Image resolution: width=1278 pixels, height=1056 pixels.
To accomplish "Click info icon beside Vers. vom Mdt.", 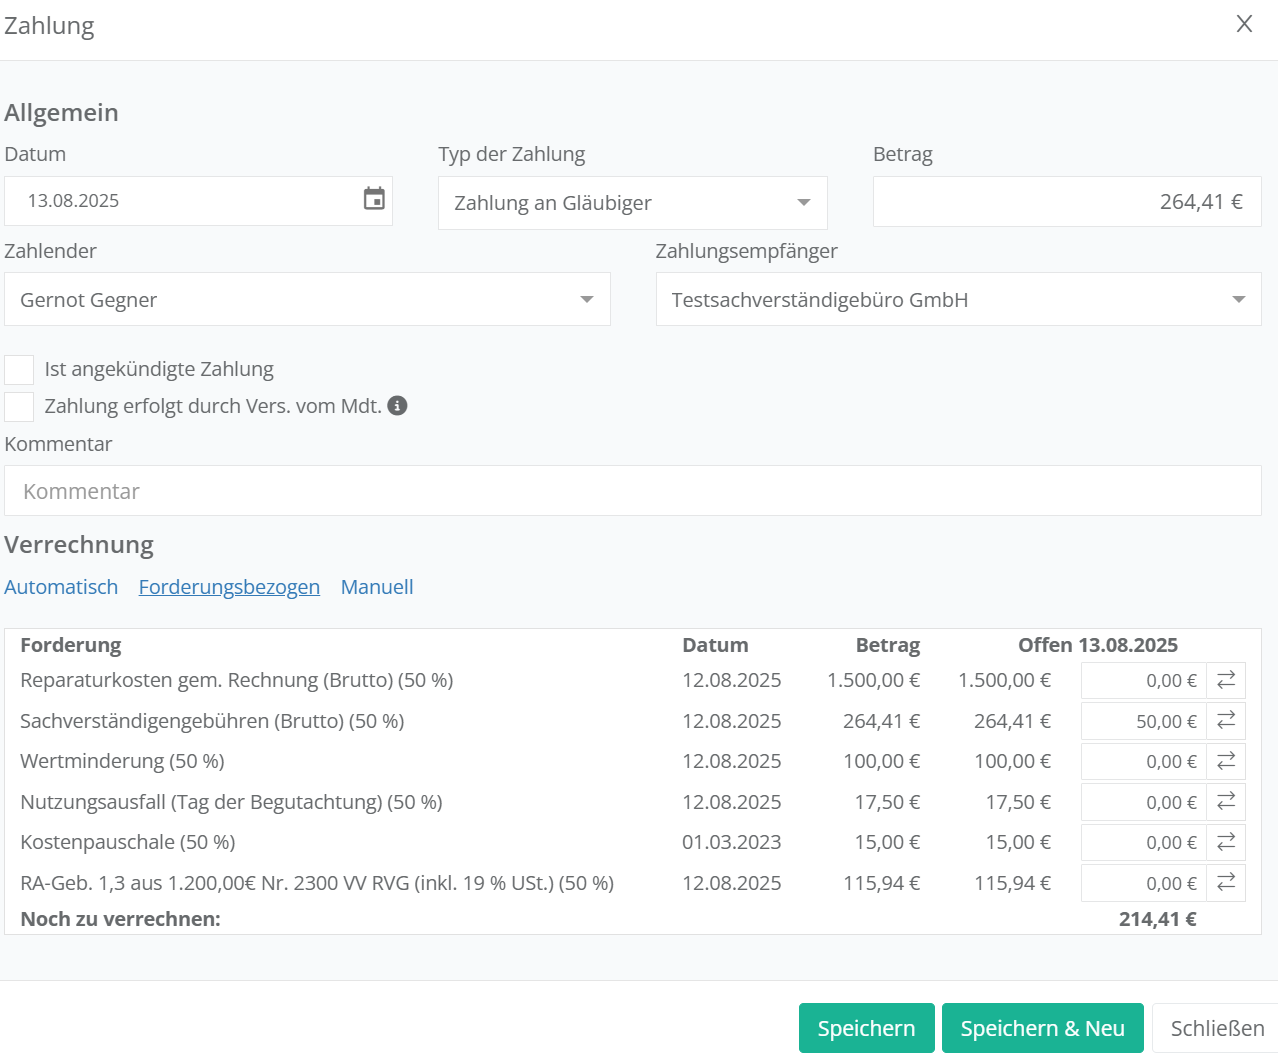I will pos(397,406).
